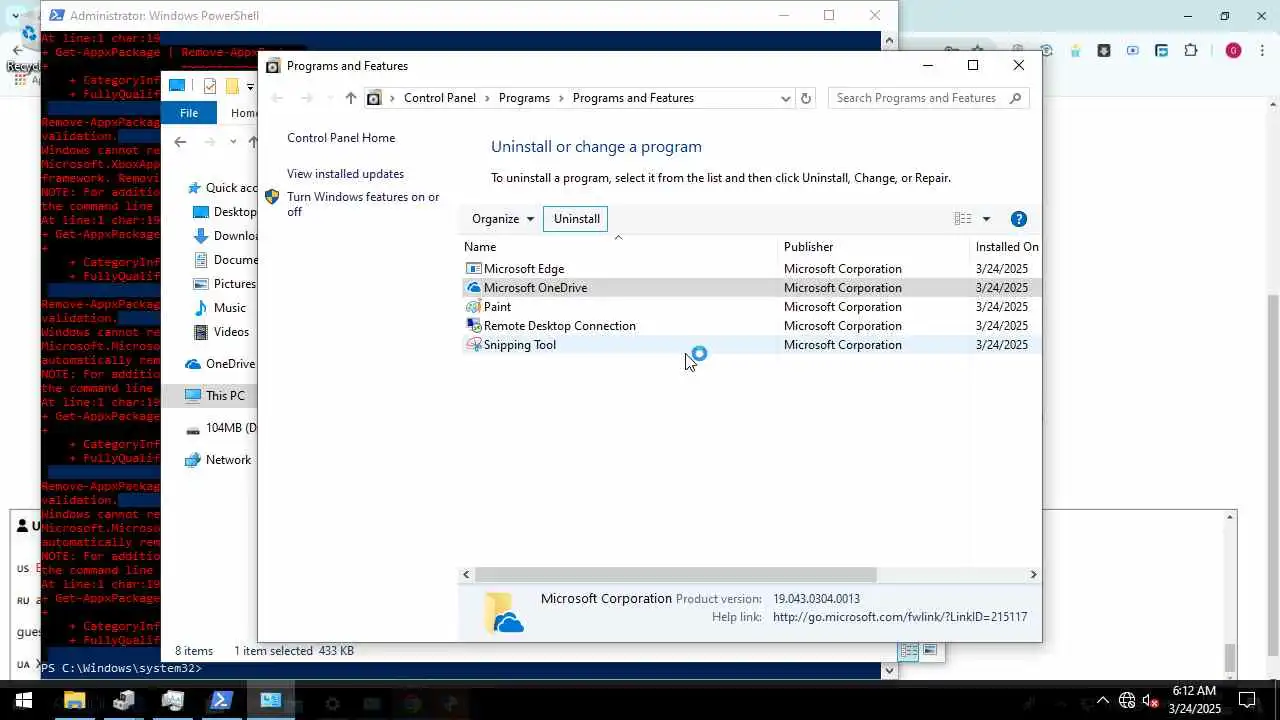This screenshot has width=1280, height=720.
Task: Show hidden system tray icons
Action: [x=1103, y=701]
